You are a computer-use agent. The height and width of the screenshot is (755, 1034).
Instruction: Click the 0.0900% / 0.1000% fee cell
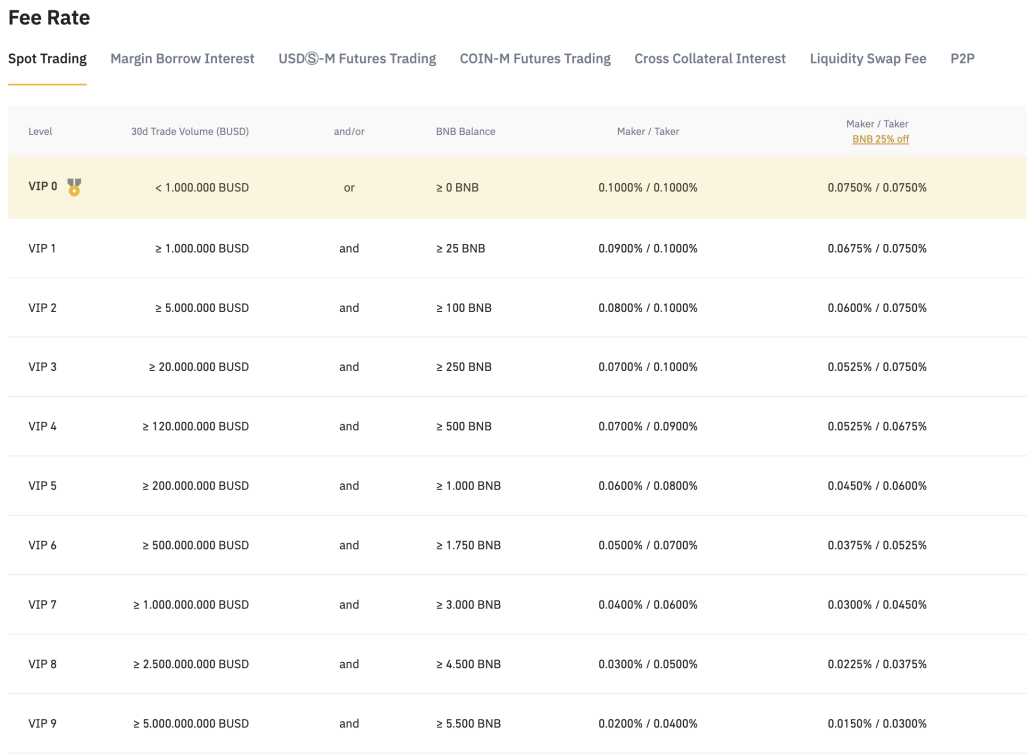pos(648,249)
